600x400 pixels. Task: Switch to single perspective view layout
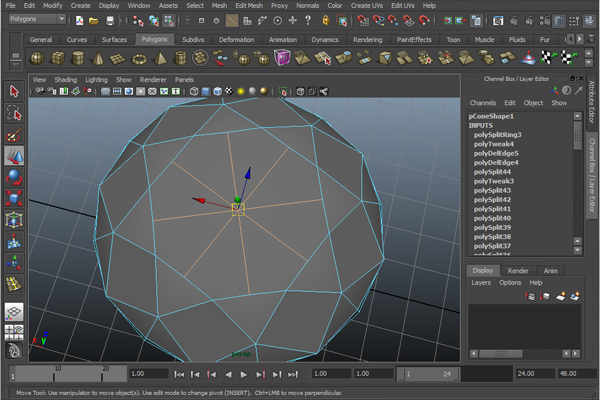pyautogui.click(x=14, y=312)
